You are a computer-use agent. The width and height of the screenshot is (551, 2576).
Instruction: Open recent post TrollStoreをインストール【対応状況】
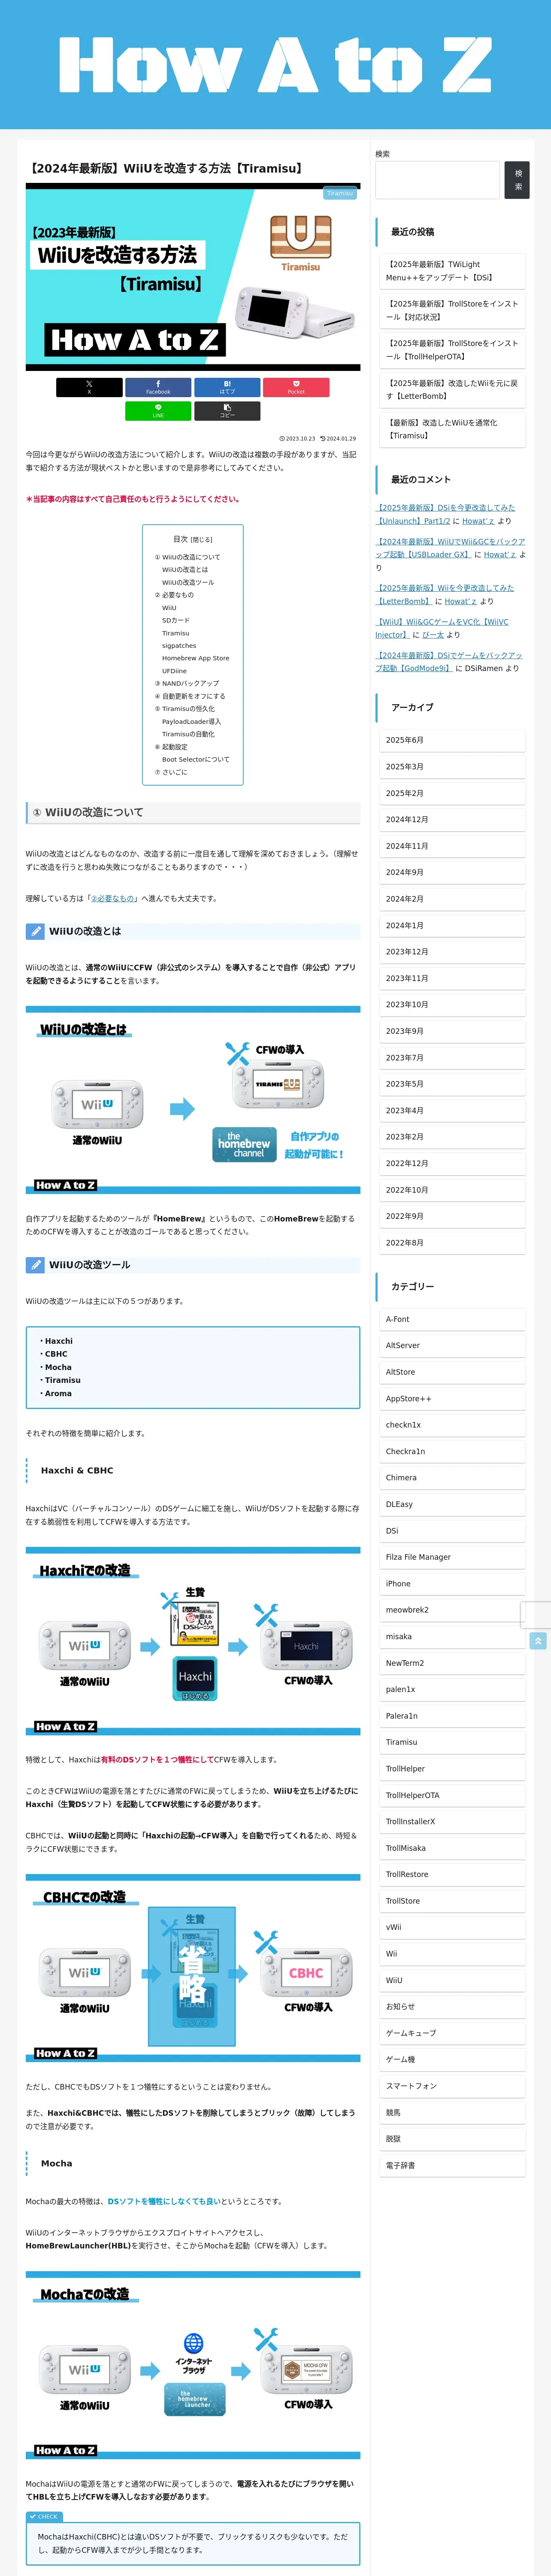452,310
